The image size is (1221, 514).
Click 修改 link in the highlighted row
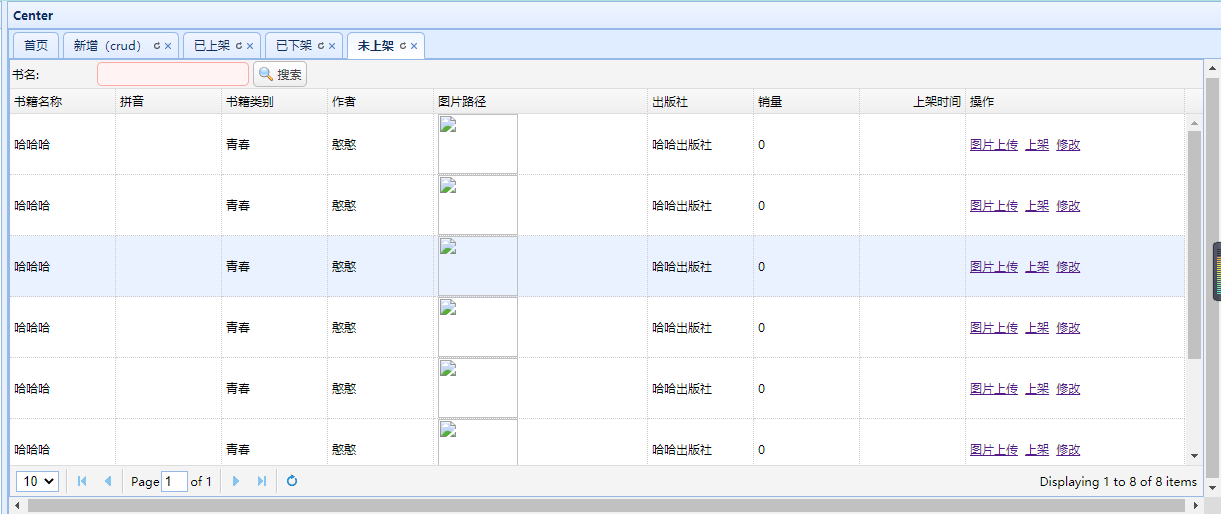pyautogui.click(x=1068, y=267)
